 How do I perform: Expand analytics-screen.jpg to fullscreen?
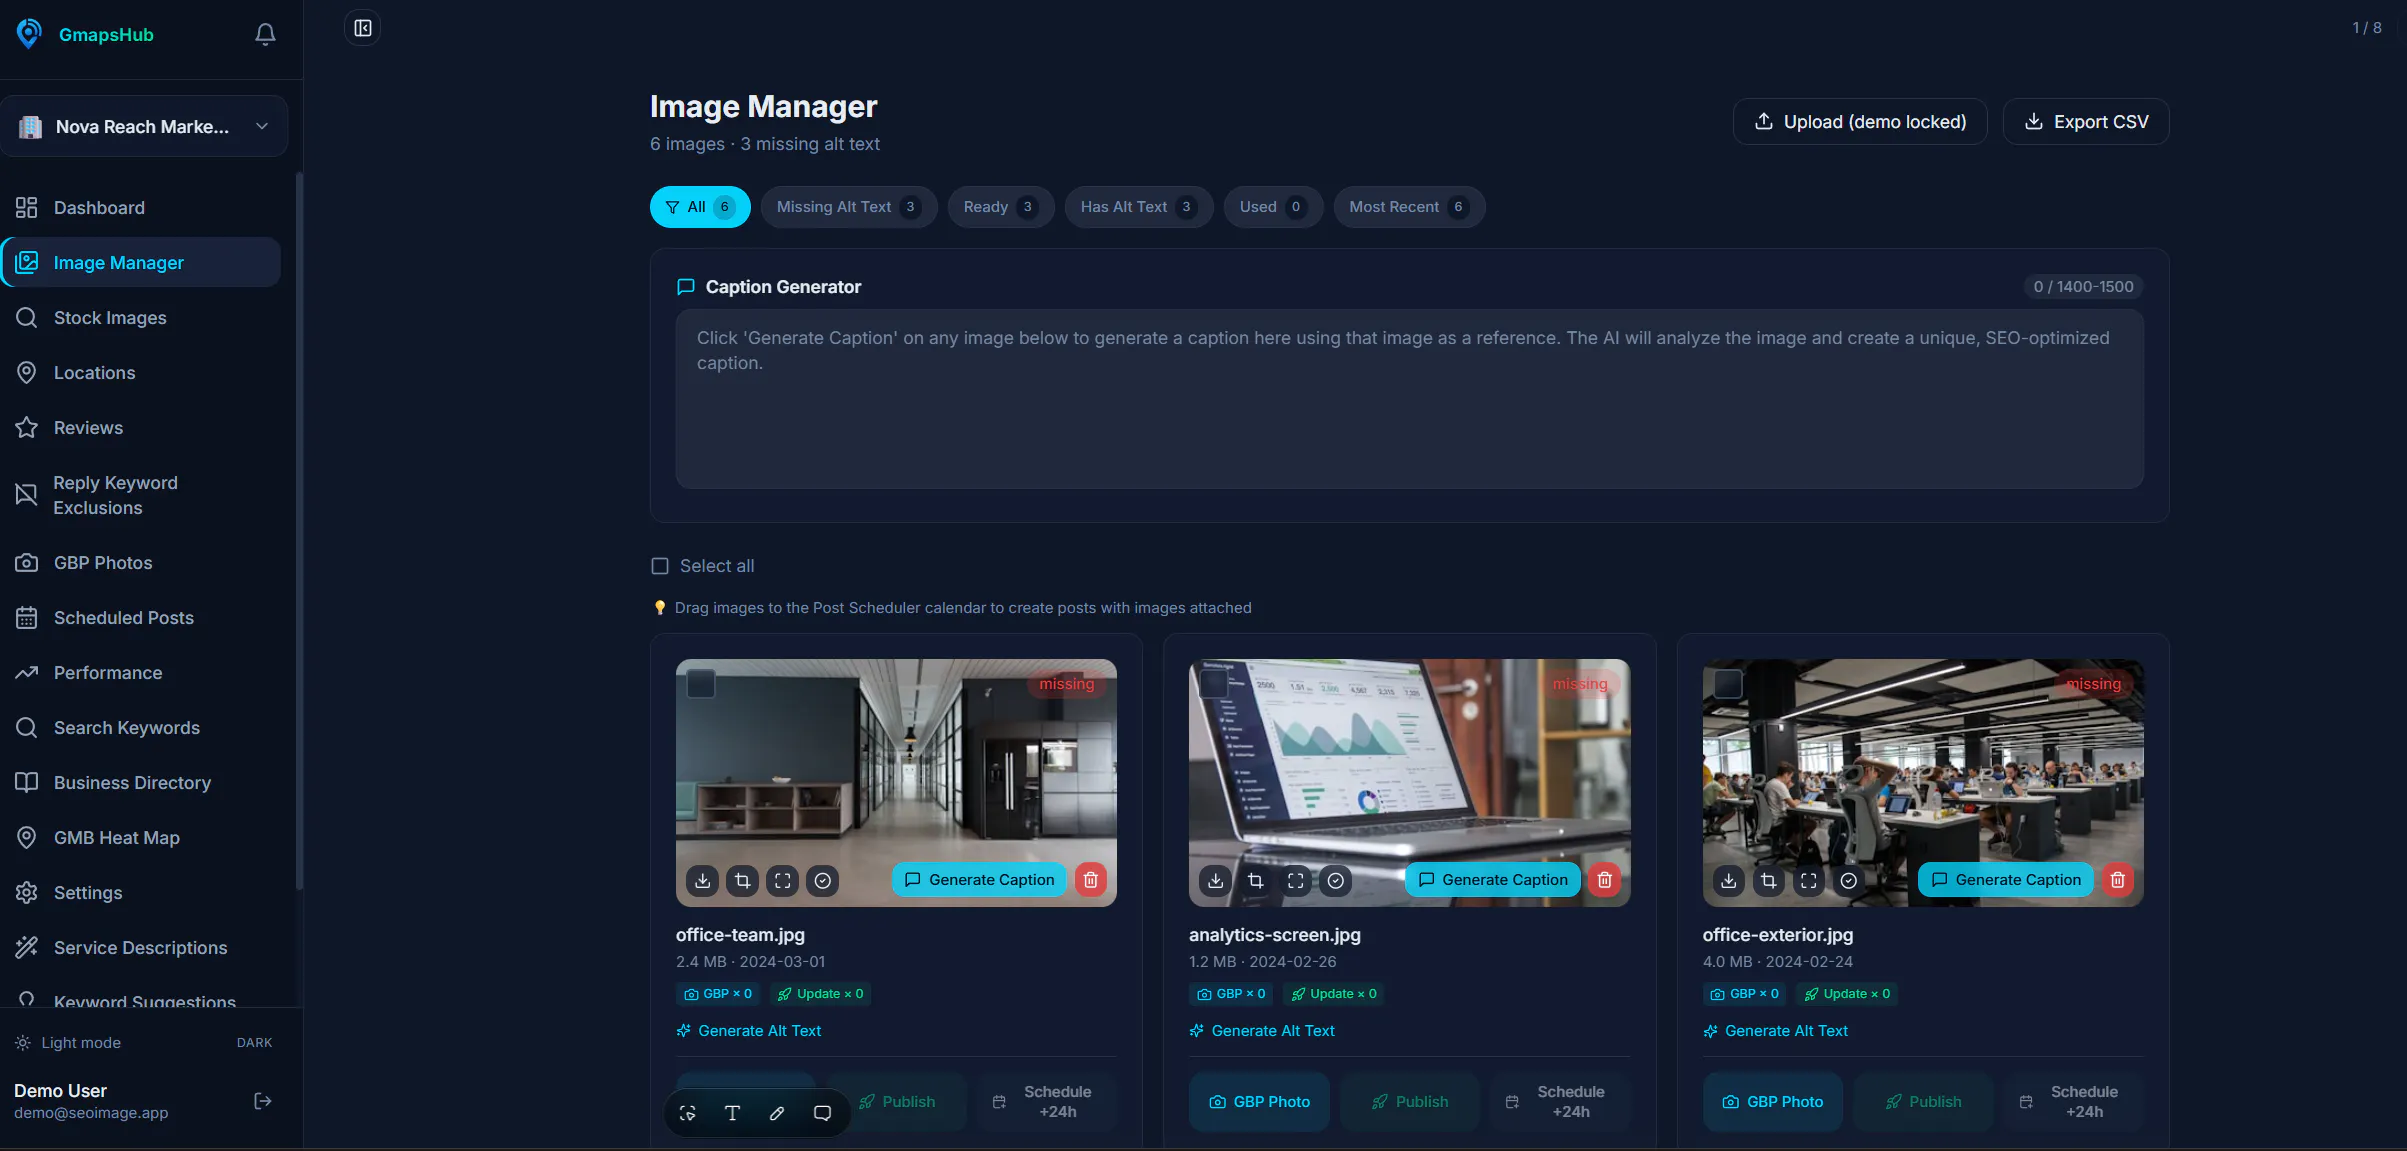point(1296,880)
